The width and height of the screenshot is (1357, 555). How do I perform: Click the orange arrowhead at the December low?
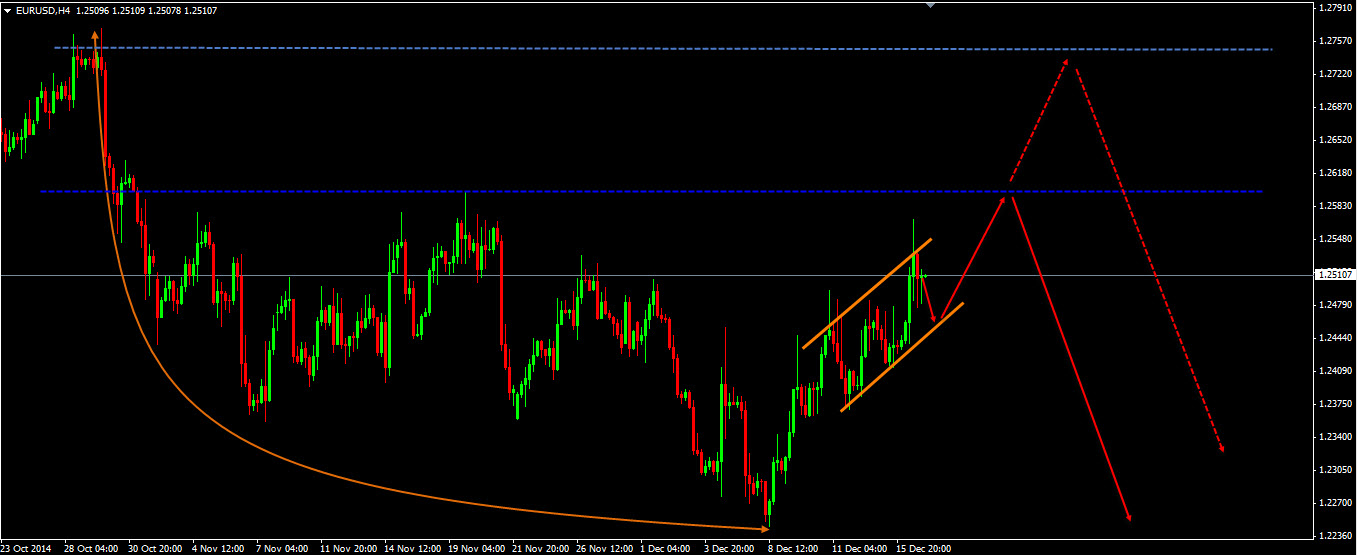pos(765,528)
